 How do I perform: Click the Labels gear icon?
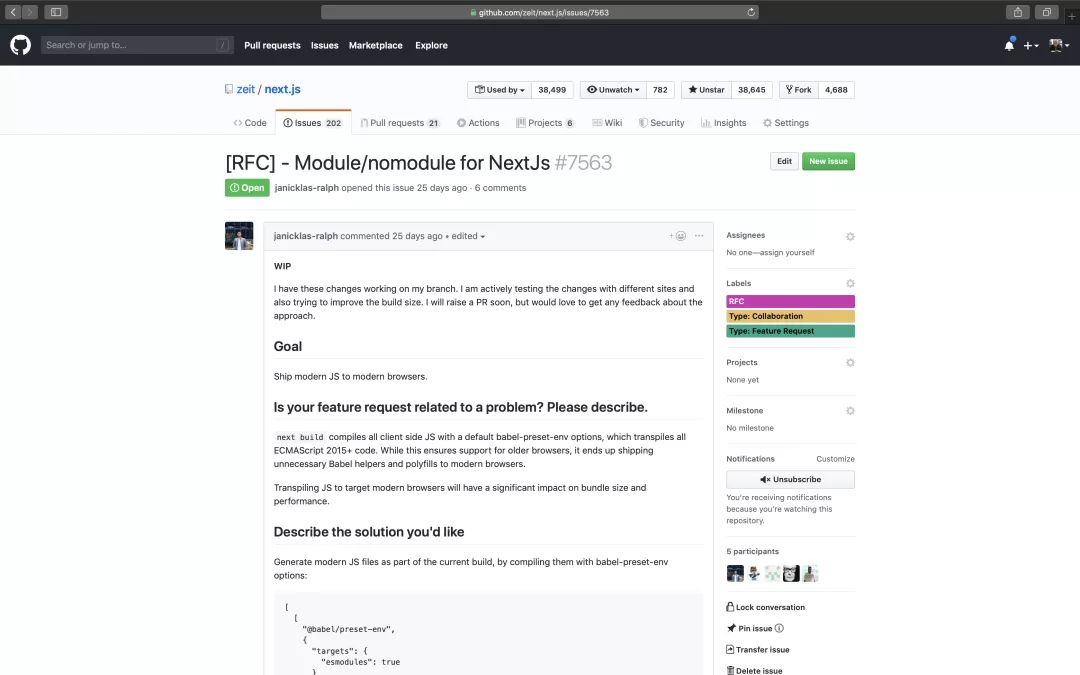[x=850, y=284]
